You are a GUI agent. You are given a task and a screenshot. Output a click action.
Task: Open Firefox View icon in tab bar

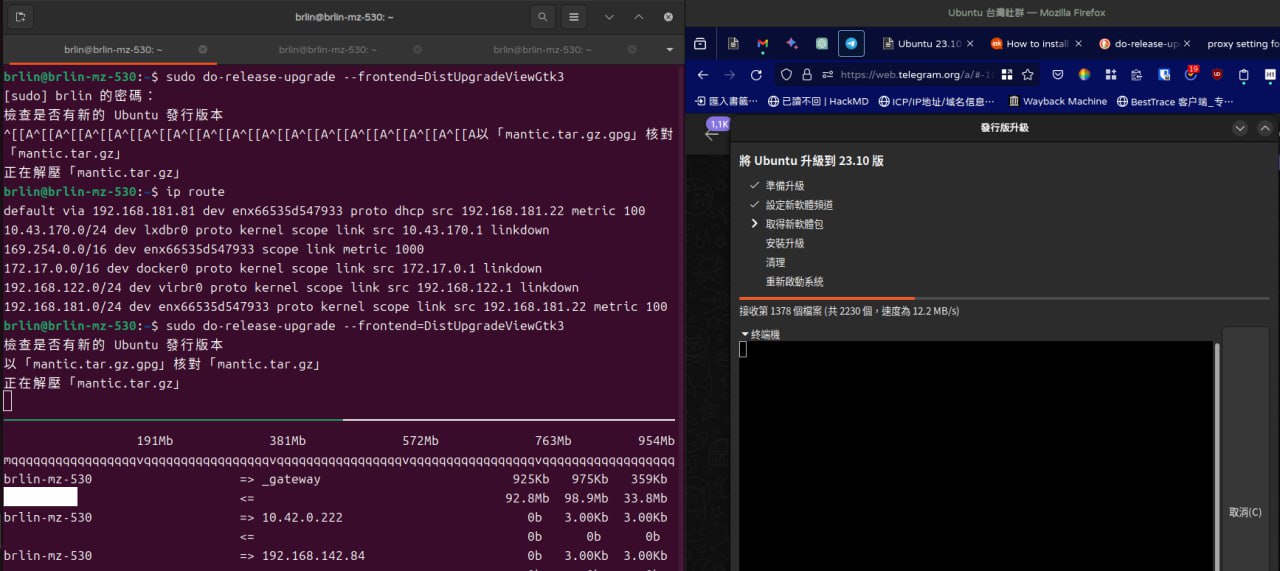tap(701, 44)
